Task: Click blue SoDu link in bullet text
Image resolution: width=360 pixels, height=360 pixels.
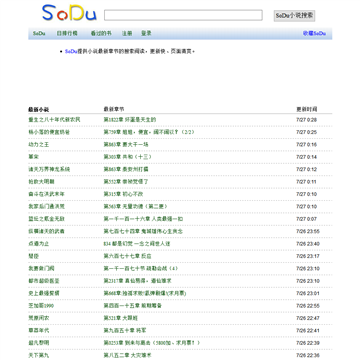Action: click(x=71, y=51)
